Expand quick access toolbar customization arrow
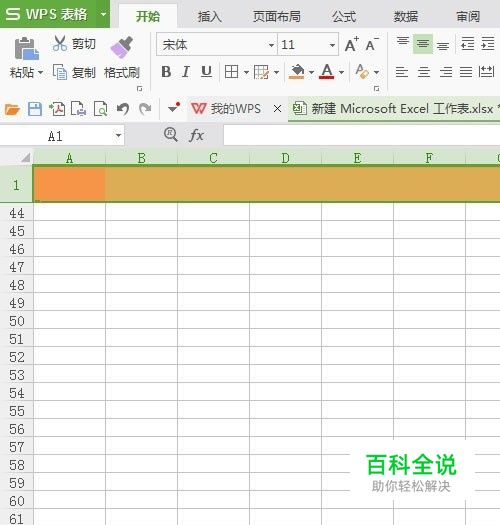Image resolution: width=500 pixels, height=525 pixels. tap(174, 108)
